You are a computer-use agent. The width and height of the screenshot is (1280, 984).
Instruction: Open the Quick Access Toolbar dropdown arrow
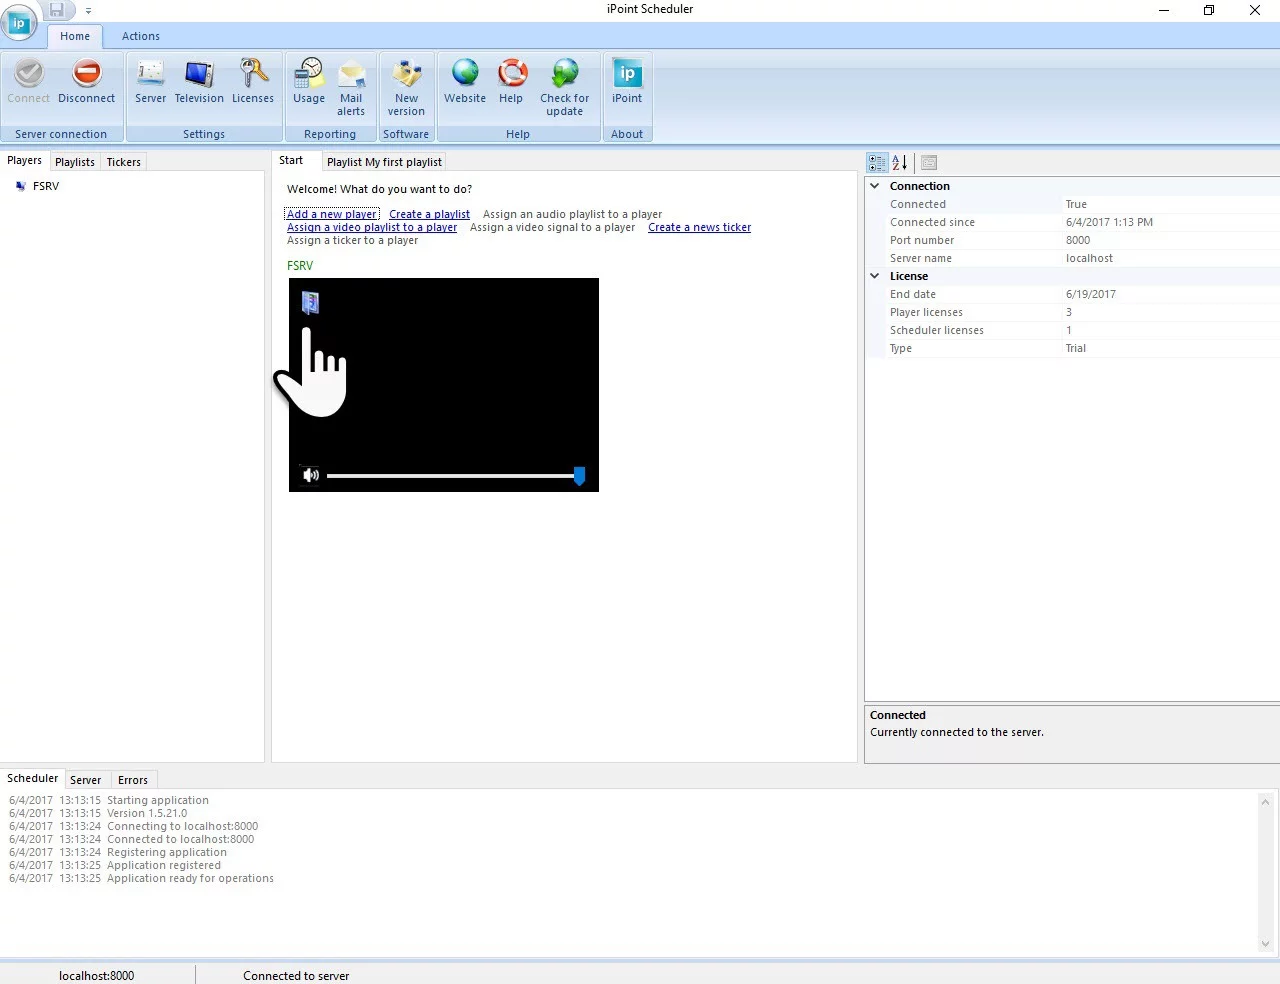[88, 11]
